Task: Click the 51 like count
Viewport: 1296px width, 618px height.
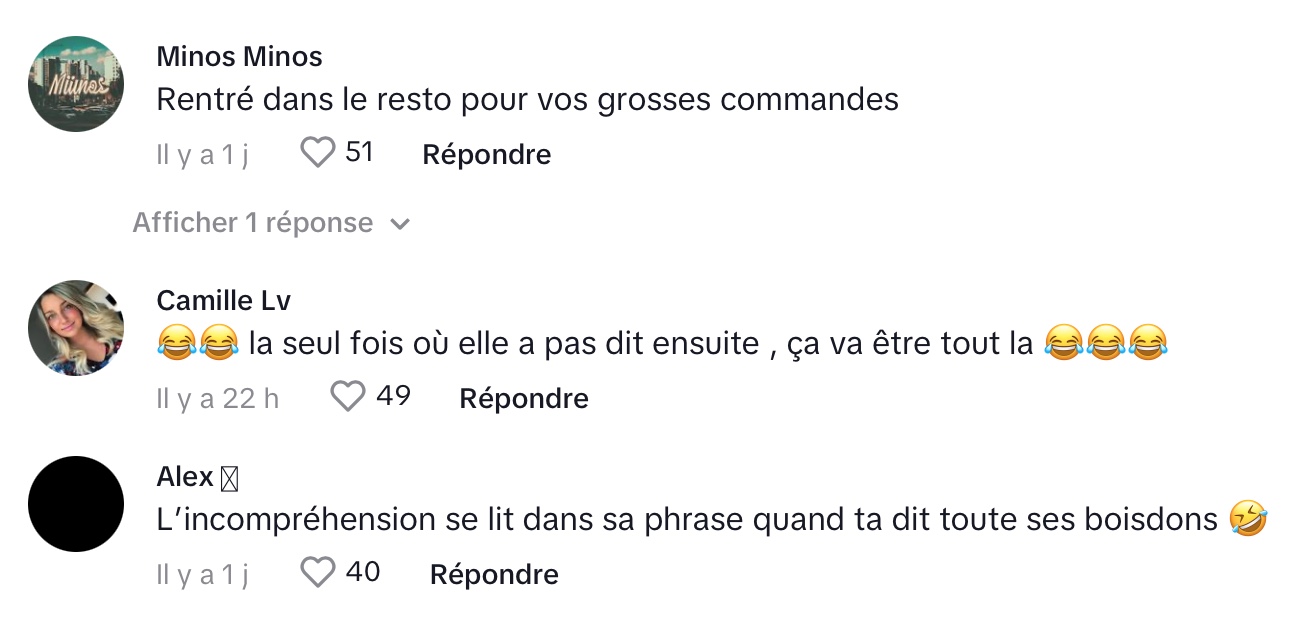Action: coord(359,152)
